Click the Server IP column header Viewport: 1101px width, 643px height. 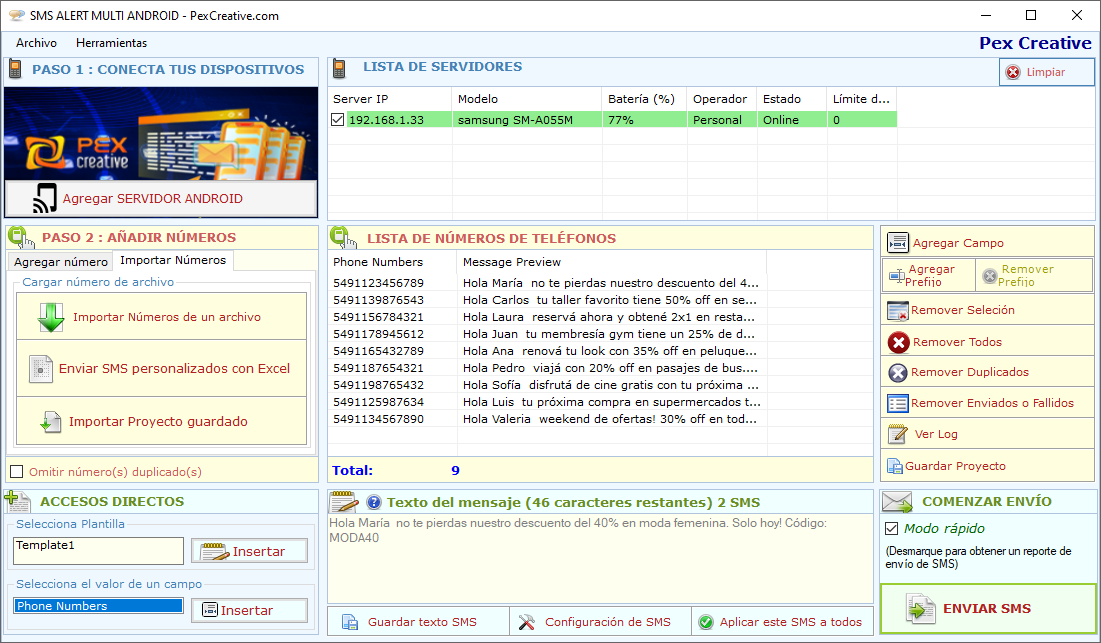[x=390, y=99]
